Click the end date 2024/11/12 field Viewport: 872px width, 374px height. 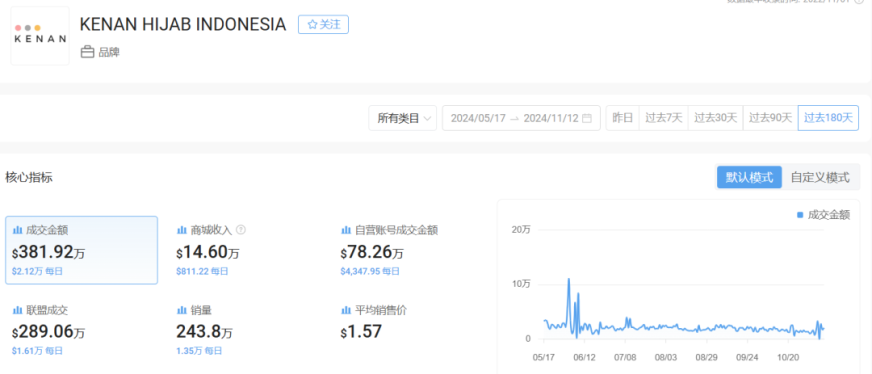(551, 118)
